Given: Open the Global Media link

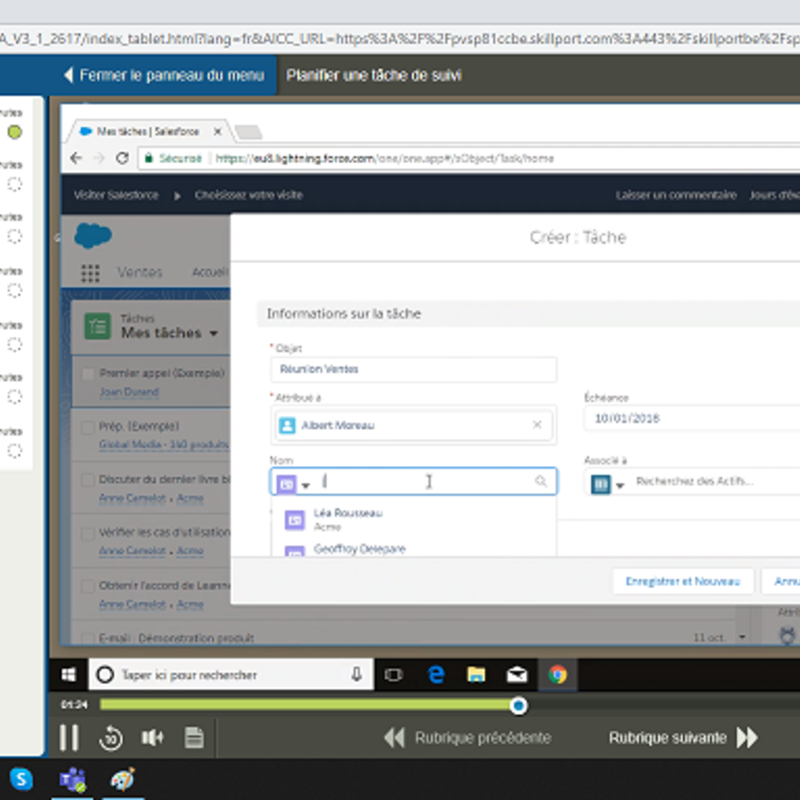Looking at the screenshot, I should [x=164, y=444].
